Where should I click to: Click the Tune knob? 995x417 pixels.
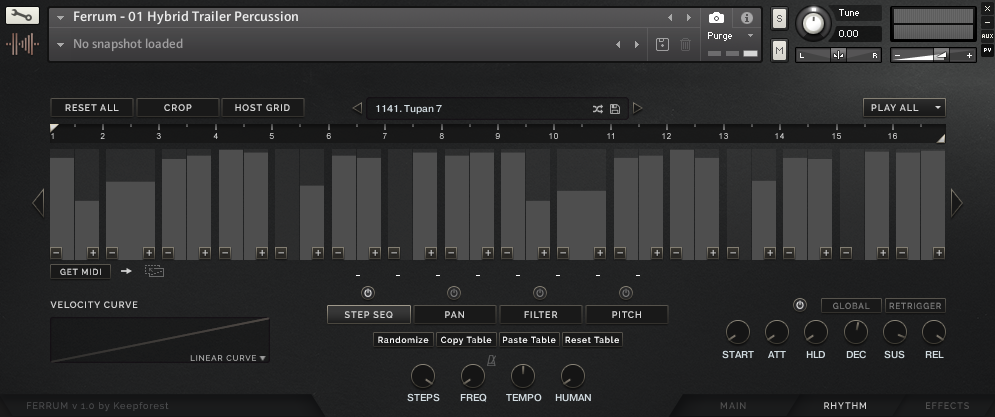point(815,22)
